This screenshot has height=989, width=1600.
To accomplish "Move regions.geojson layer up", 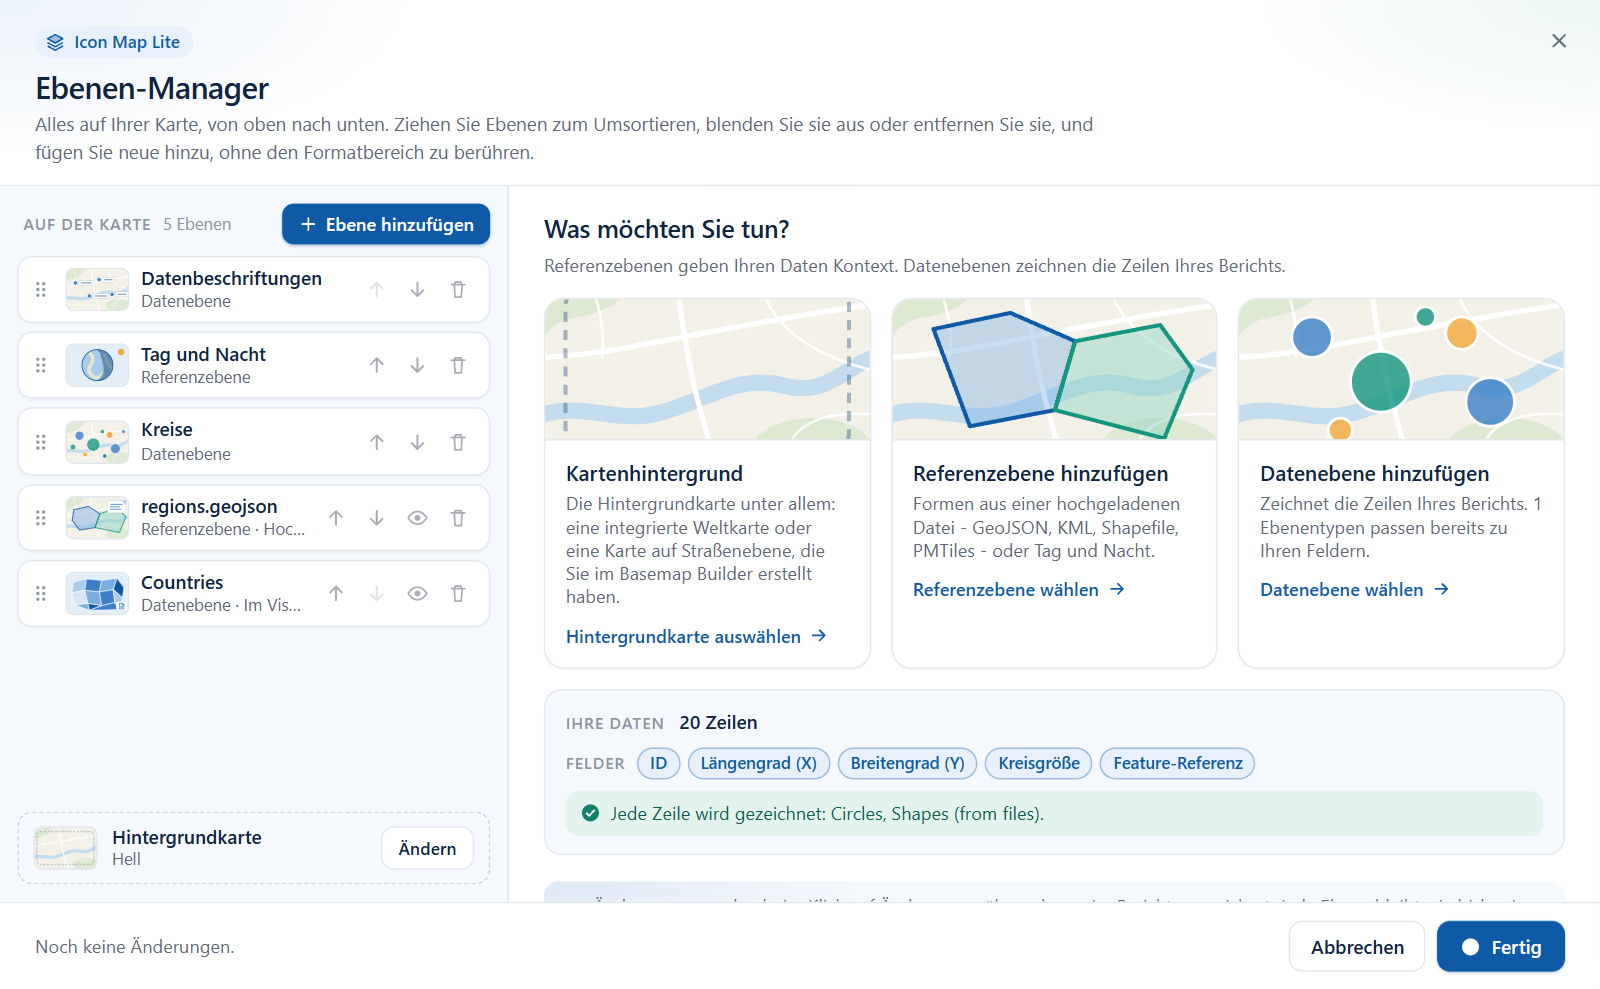I will tap(336, 518).
